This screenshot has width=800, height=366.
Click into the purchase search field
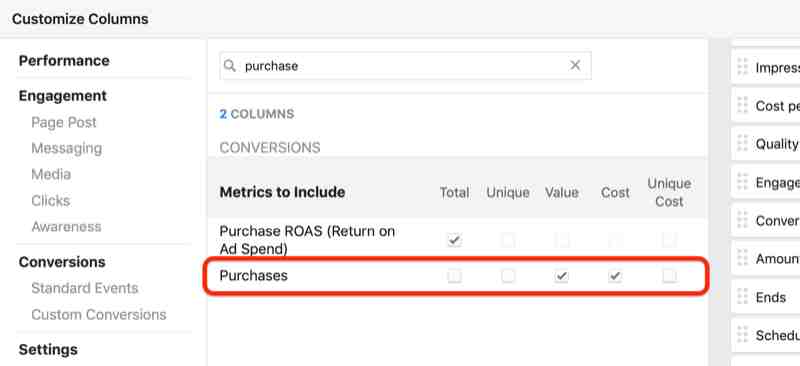(405, 65)
